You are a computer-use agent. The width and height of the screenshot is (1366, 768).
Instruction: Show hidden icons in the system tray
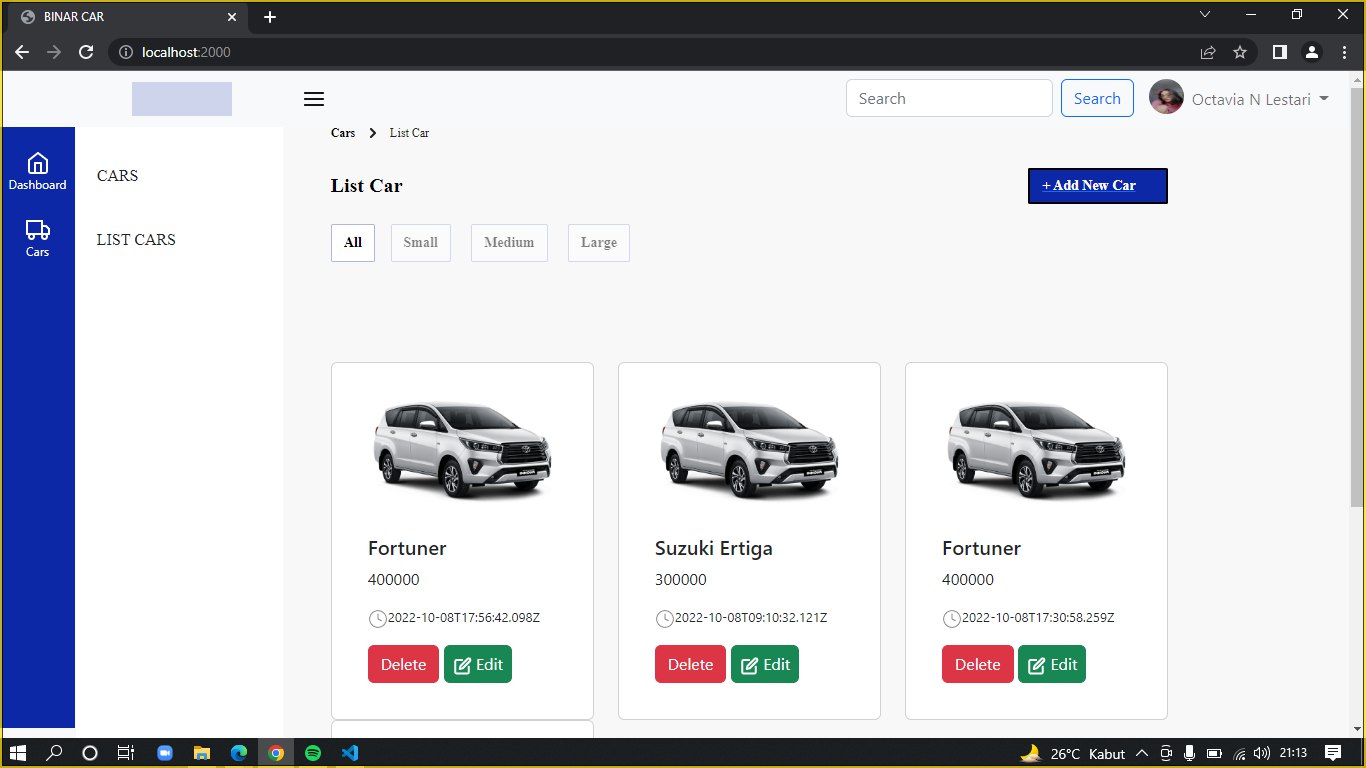[1141, 753]
